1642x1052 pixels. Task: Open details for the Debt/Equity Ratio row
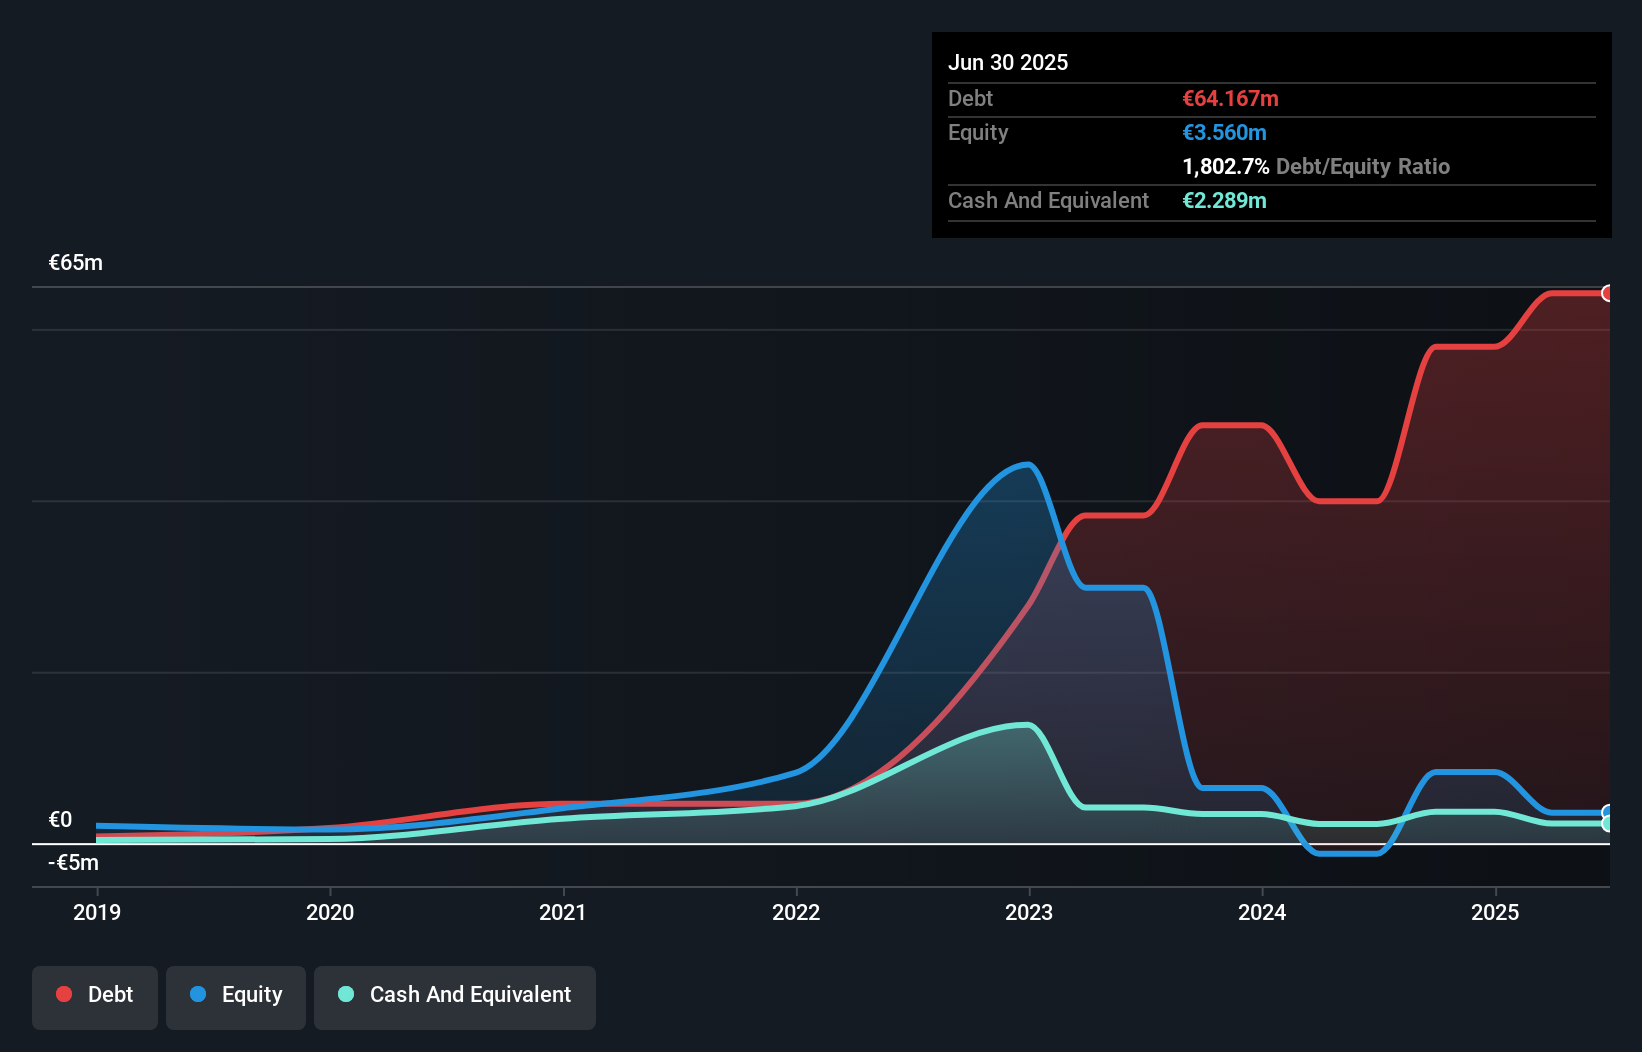(x=1316, y=166)
